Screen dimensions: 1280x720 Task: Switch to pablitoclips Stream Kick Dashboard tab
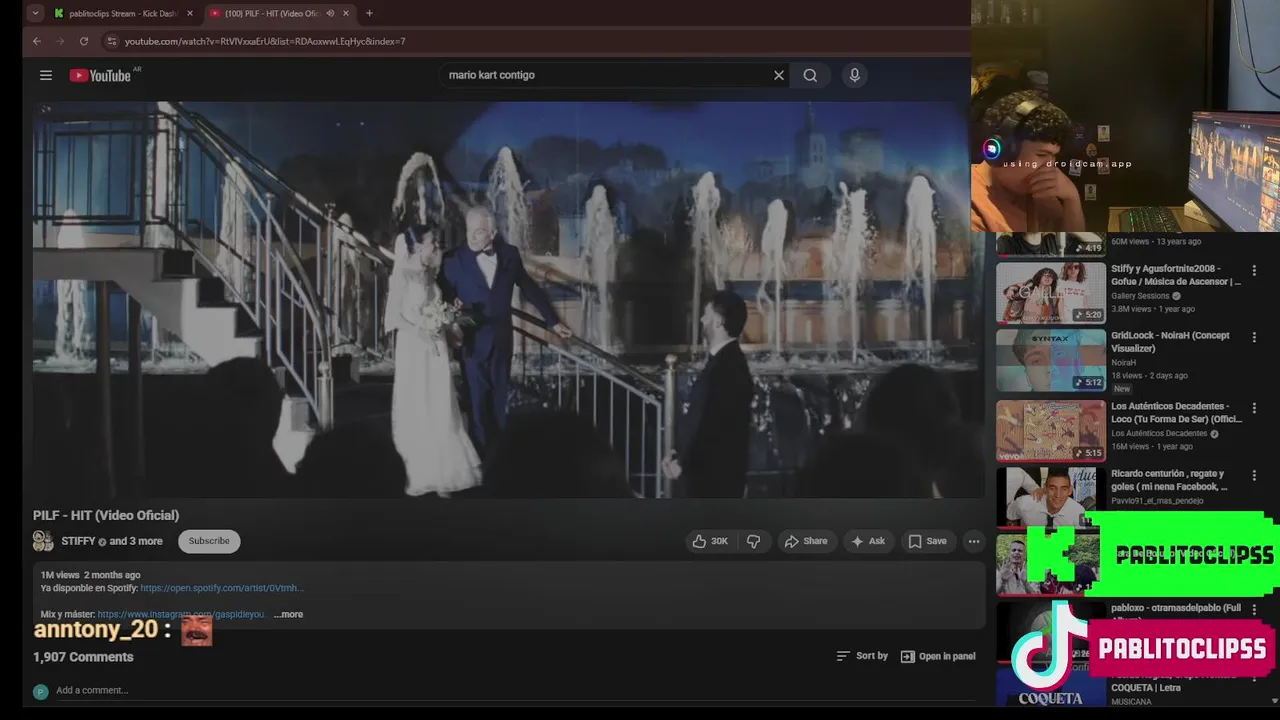(x=124, y=13)
